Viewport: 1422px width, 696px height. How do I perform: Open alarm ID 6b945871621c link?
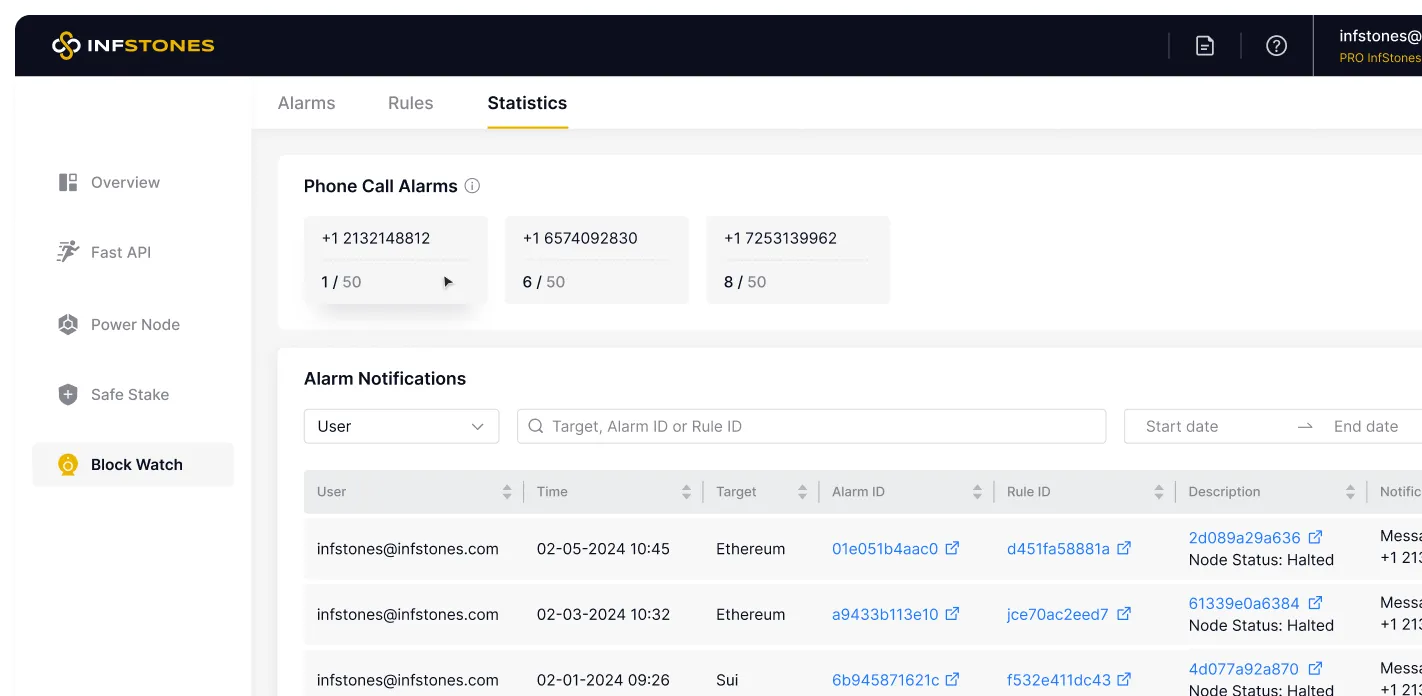tap(885, 680)
